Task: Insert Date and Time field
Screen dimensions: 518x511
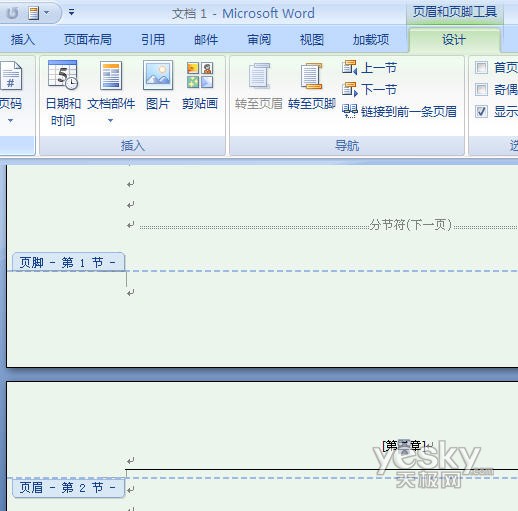Action: [63, 93]
